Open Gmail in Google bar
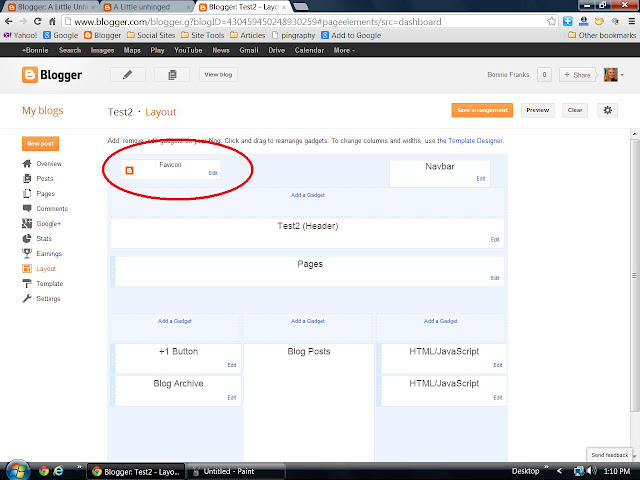The height and width of the screenshot is (480, 640). (x=249, y=50)
